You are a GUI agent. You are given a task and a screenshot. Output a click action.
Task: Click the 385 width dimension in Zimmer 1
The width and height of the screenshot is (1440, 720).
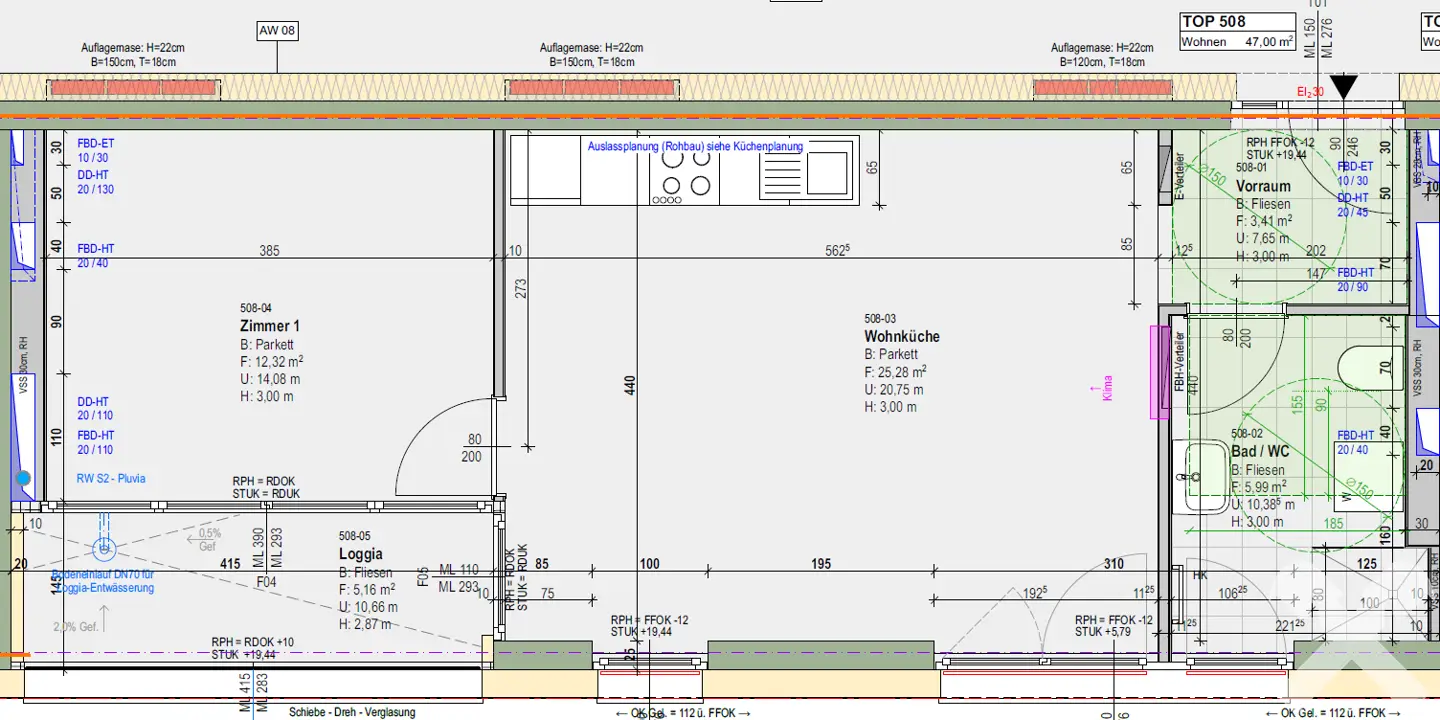(269, 251)
